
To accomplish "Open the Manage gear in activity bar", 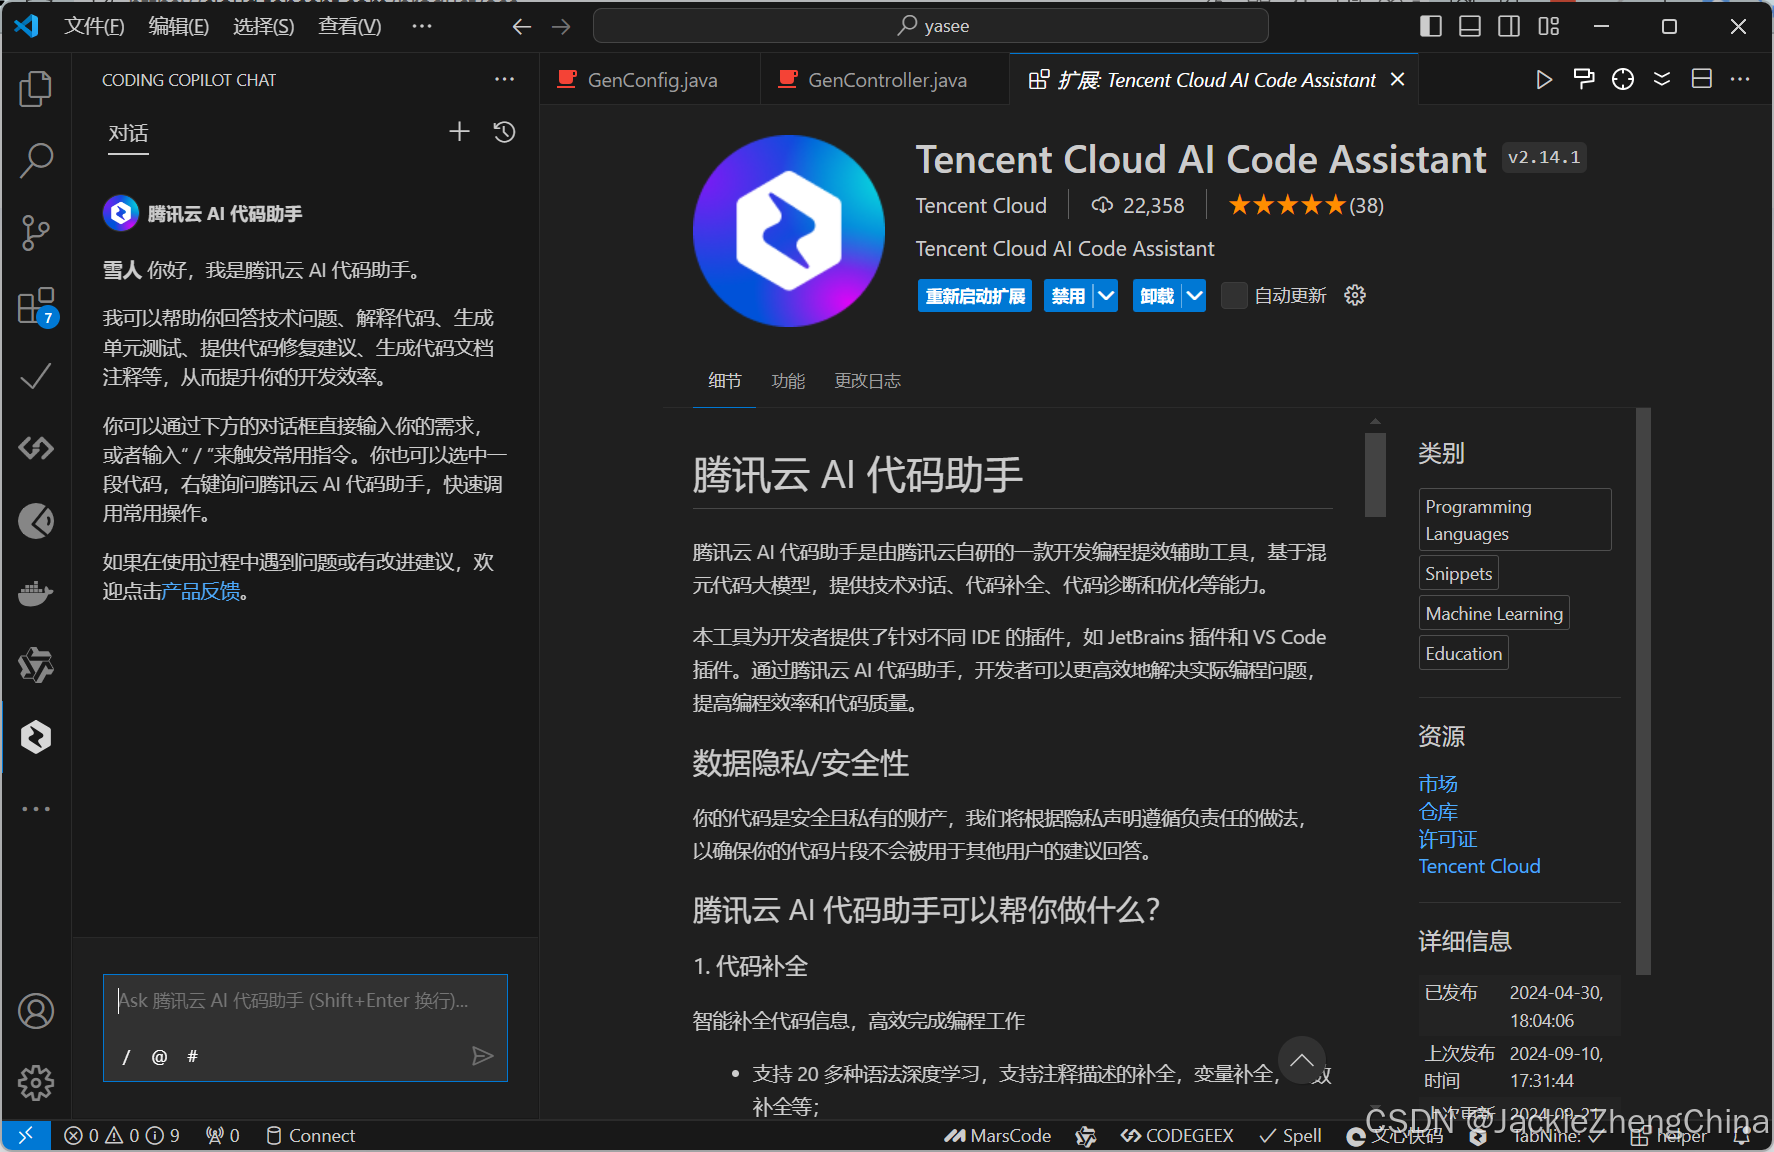I will (36, 1083).
